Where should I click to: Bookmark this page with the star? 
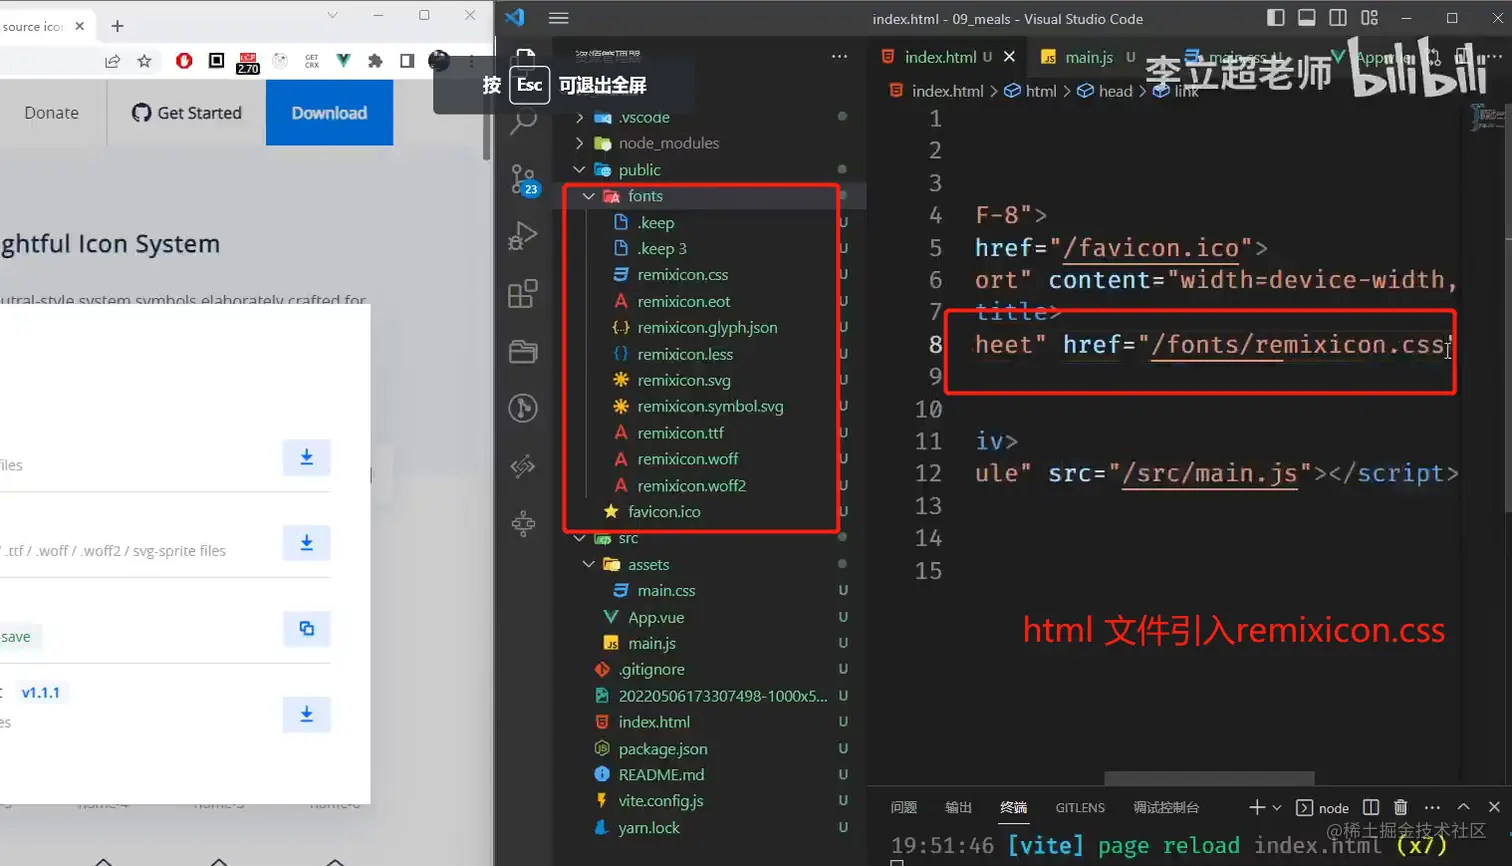pos(144,61)
